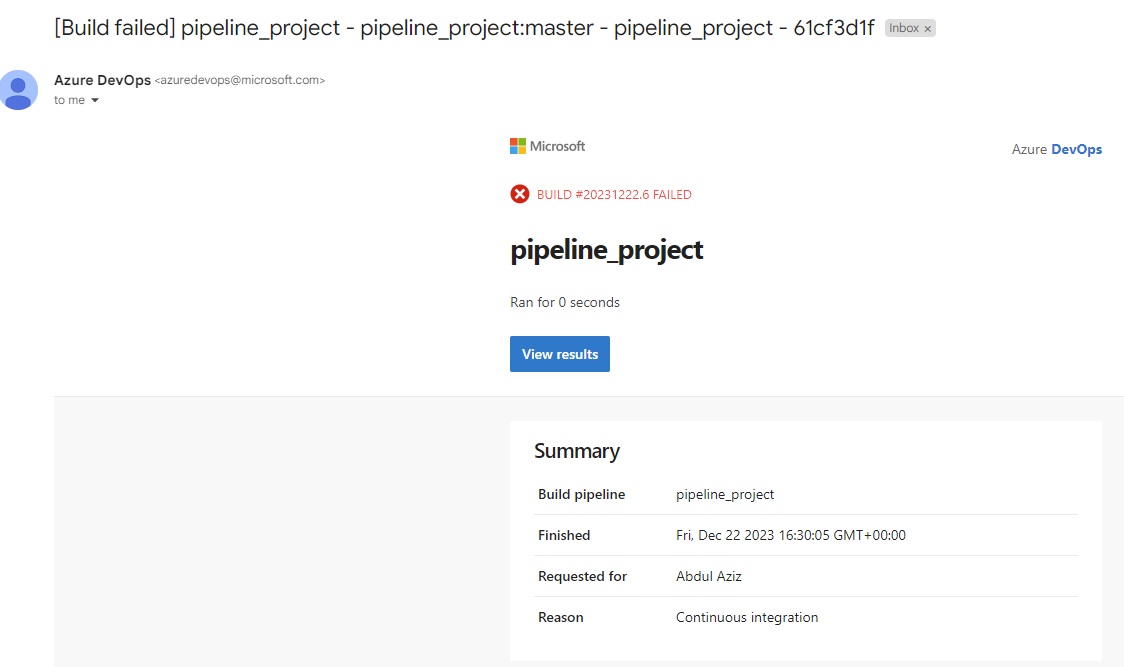Click the Microsoft logo in the email
The image size is (1124, 667).
(547, 146)
